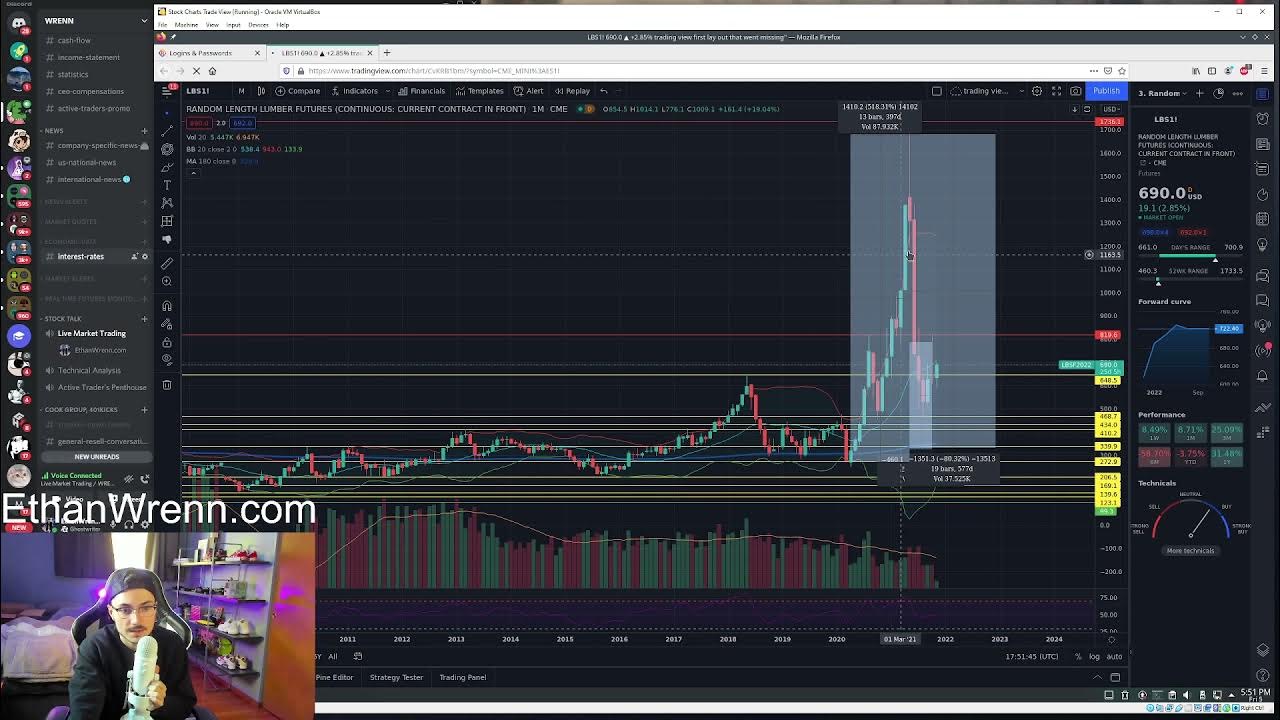
Task: Reload stop button in Firefox toolbar
Action: [x=196, y=71]
